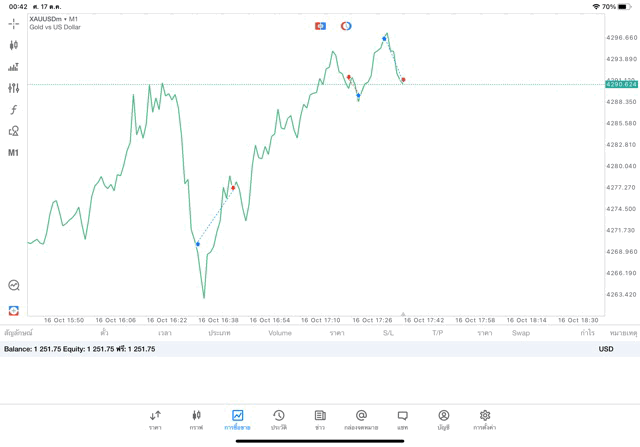Activate the crosshair cursor tool
This screenshot has height=447, width=640.
[14, 24]
